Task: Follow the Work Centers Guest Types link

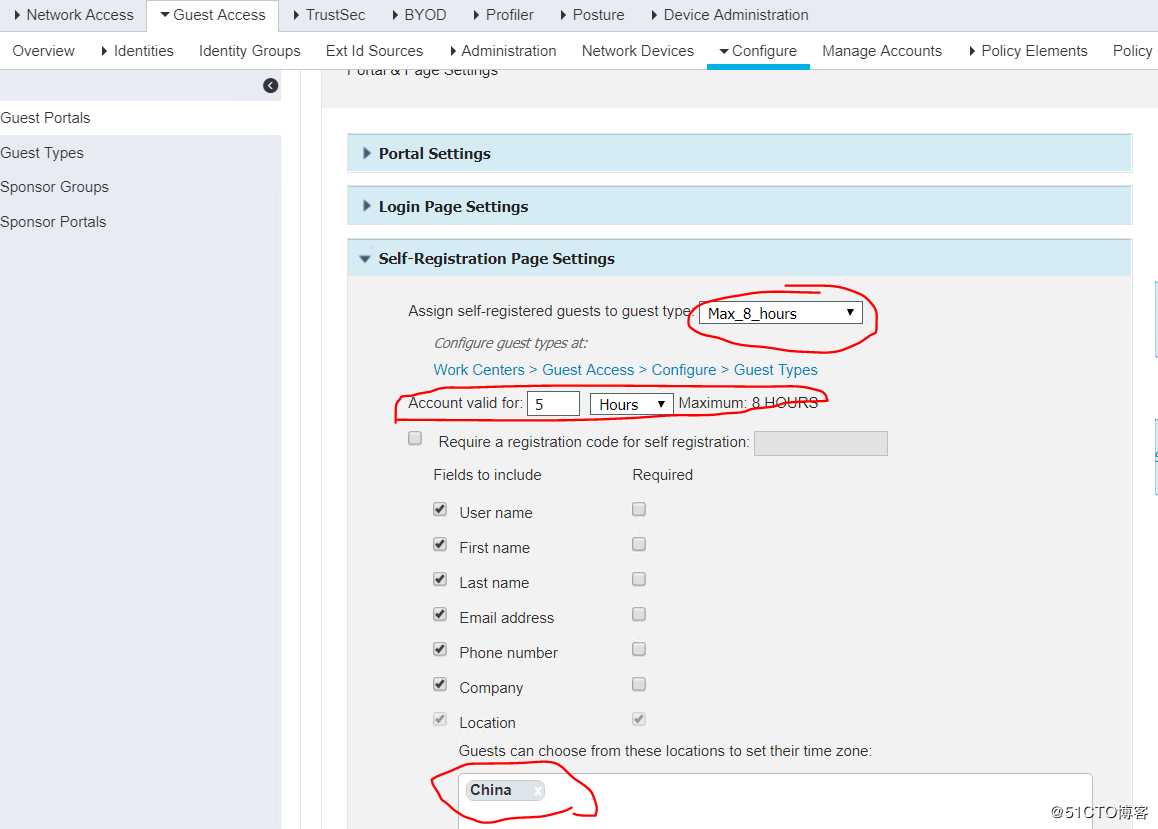Action: tap(626, 370)
